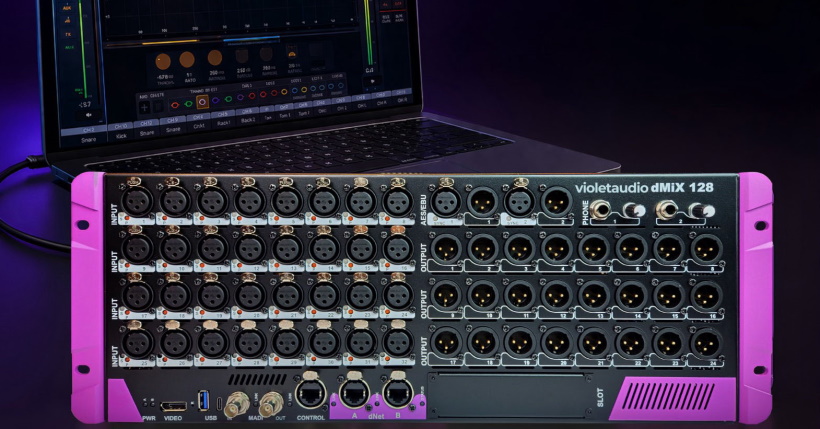This screenshot has height=429, width=820.
Task: Click the speaker mute icon under the left meter
Action: (x=88, y=115)
